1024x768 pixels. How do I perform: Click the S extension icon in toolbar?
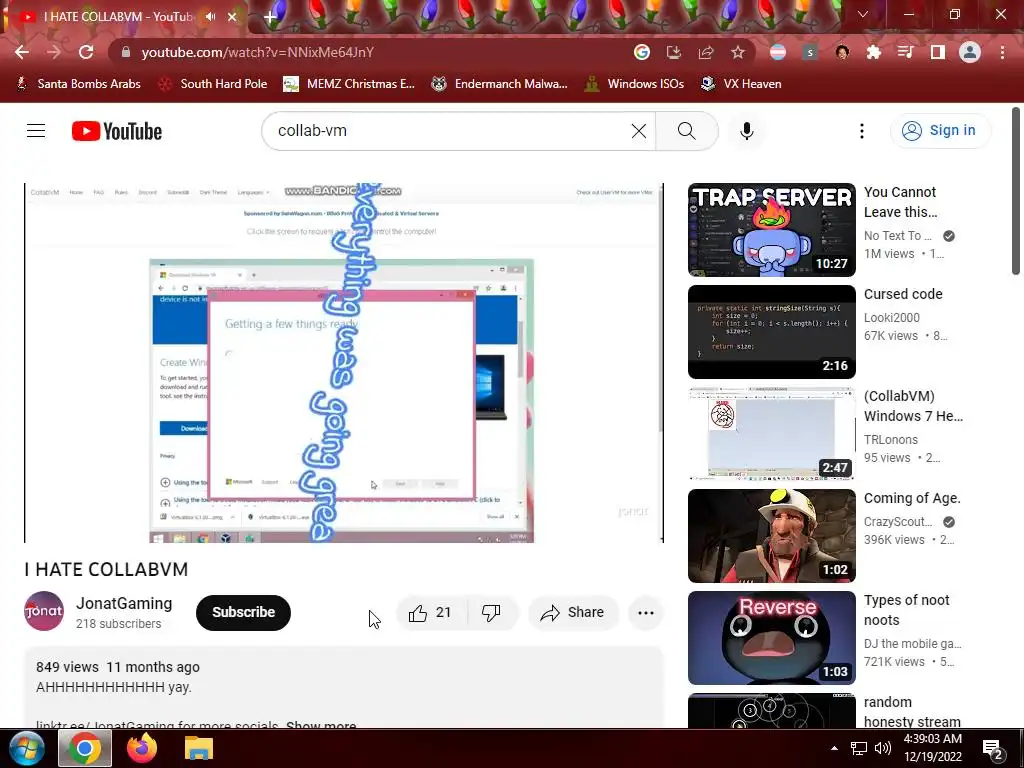810,52
